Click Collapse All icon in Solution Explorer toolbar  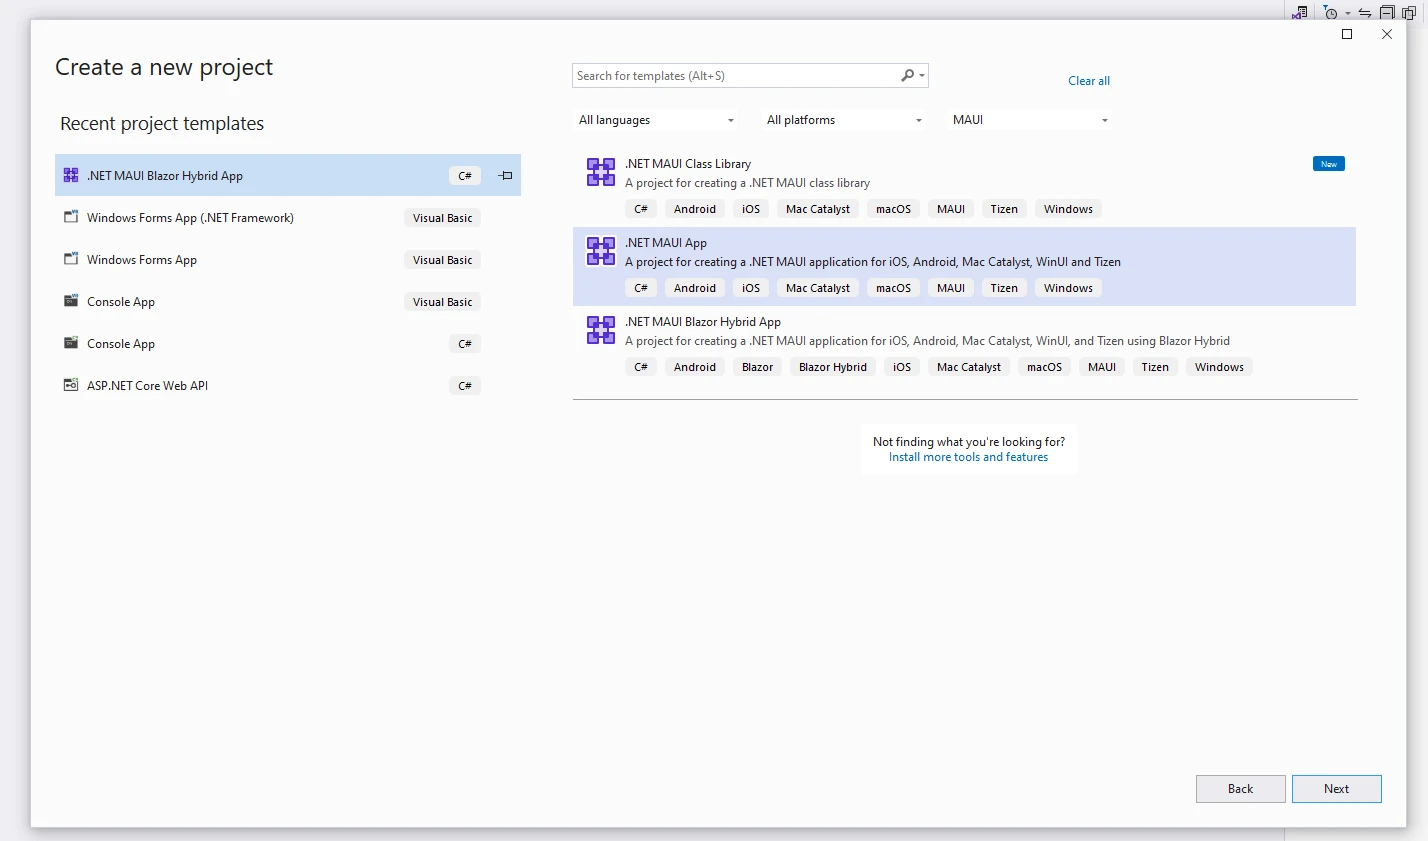pyautogui.click(x=1387, y=12)
